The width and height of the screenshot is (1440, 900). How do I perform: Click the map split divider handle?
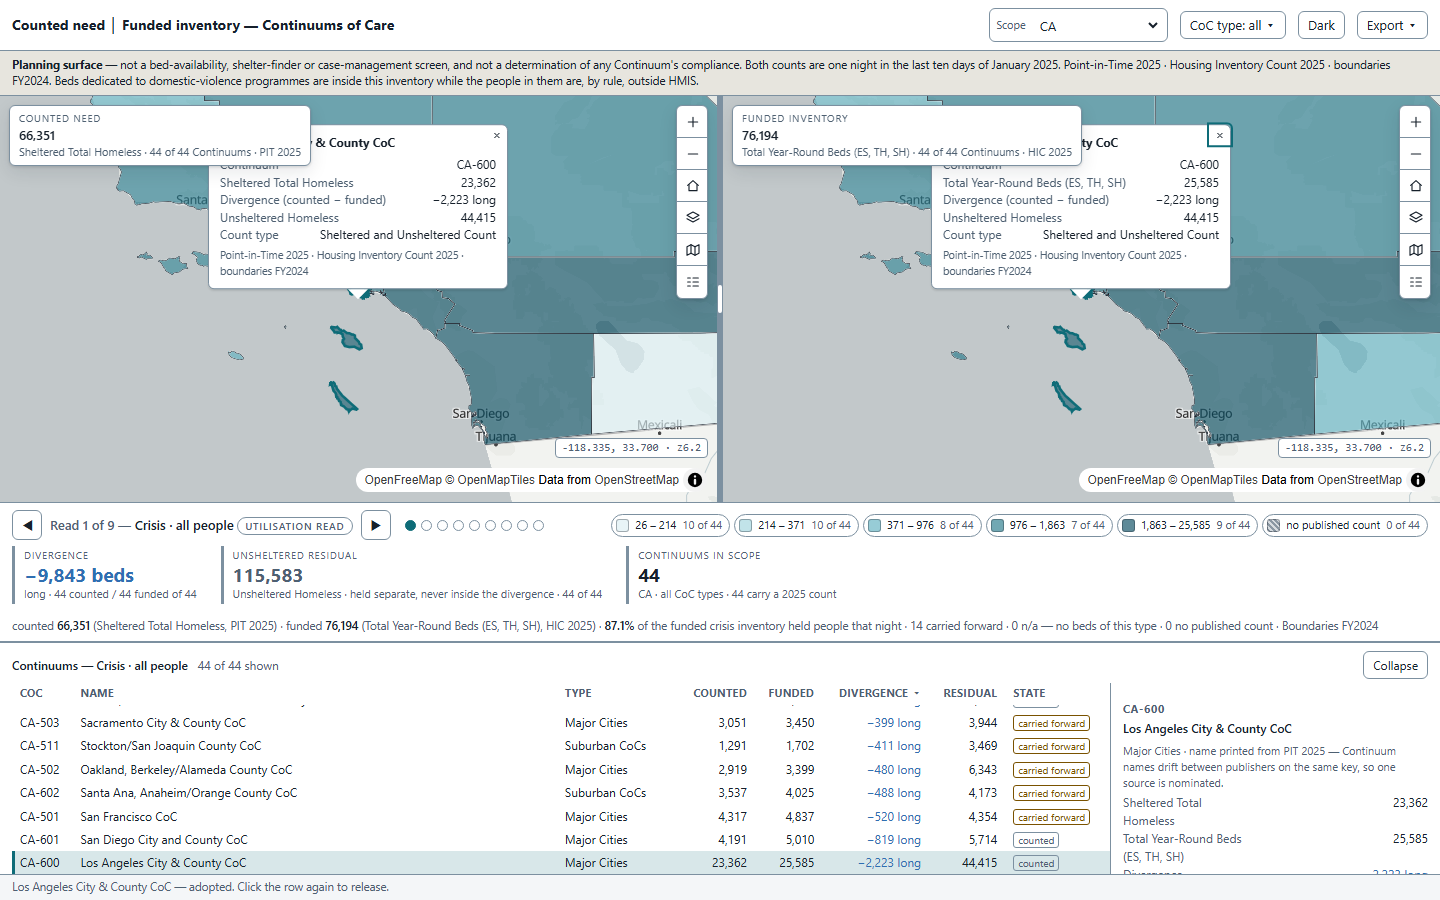point(720,298)
